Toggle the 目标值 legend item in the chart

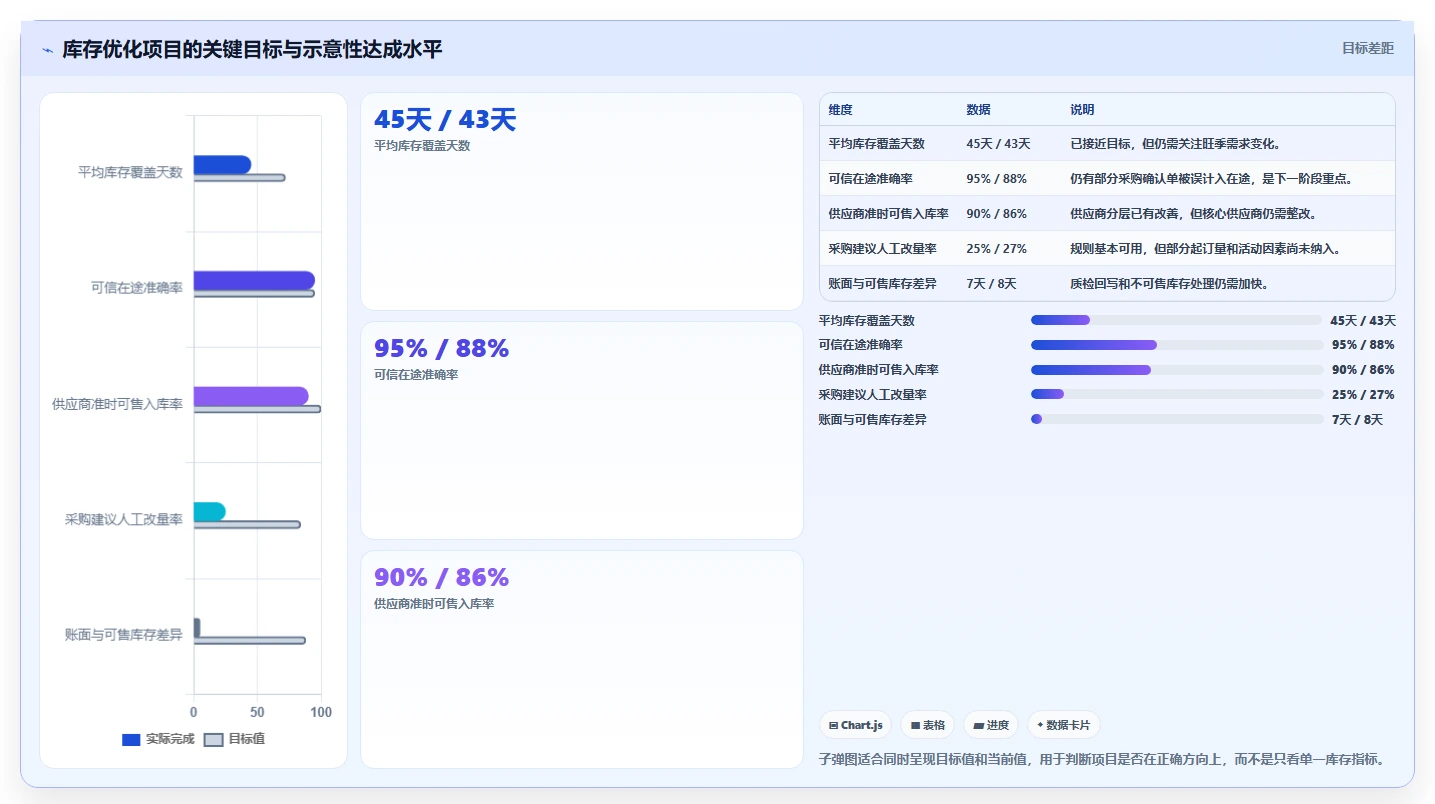(234, 739)
